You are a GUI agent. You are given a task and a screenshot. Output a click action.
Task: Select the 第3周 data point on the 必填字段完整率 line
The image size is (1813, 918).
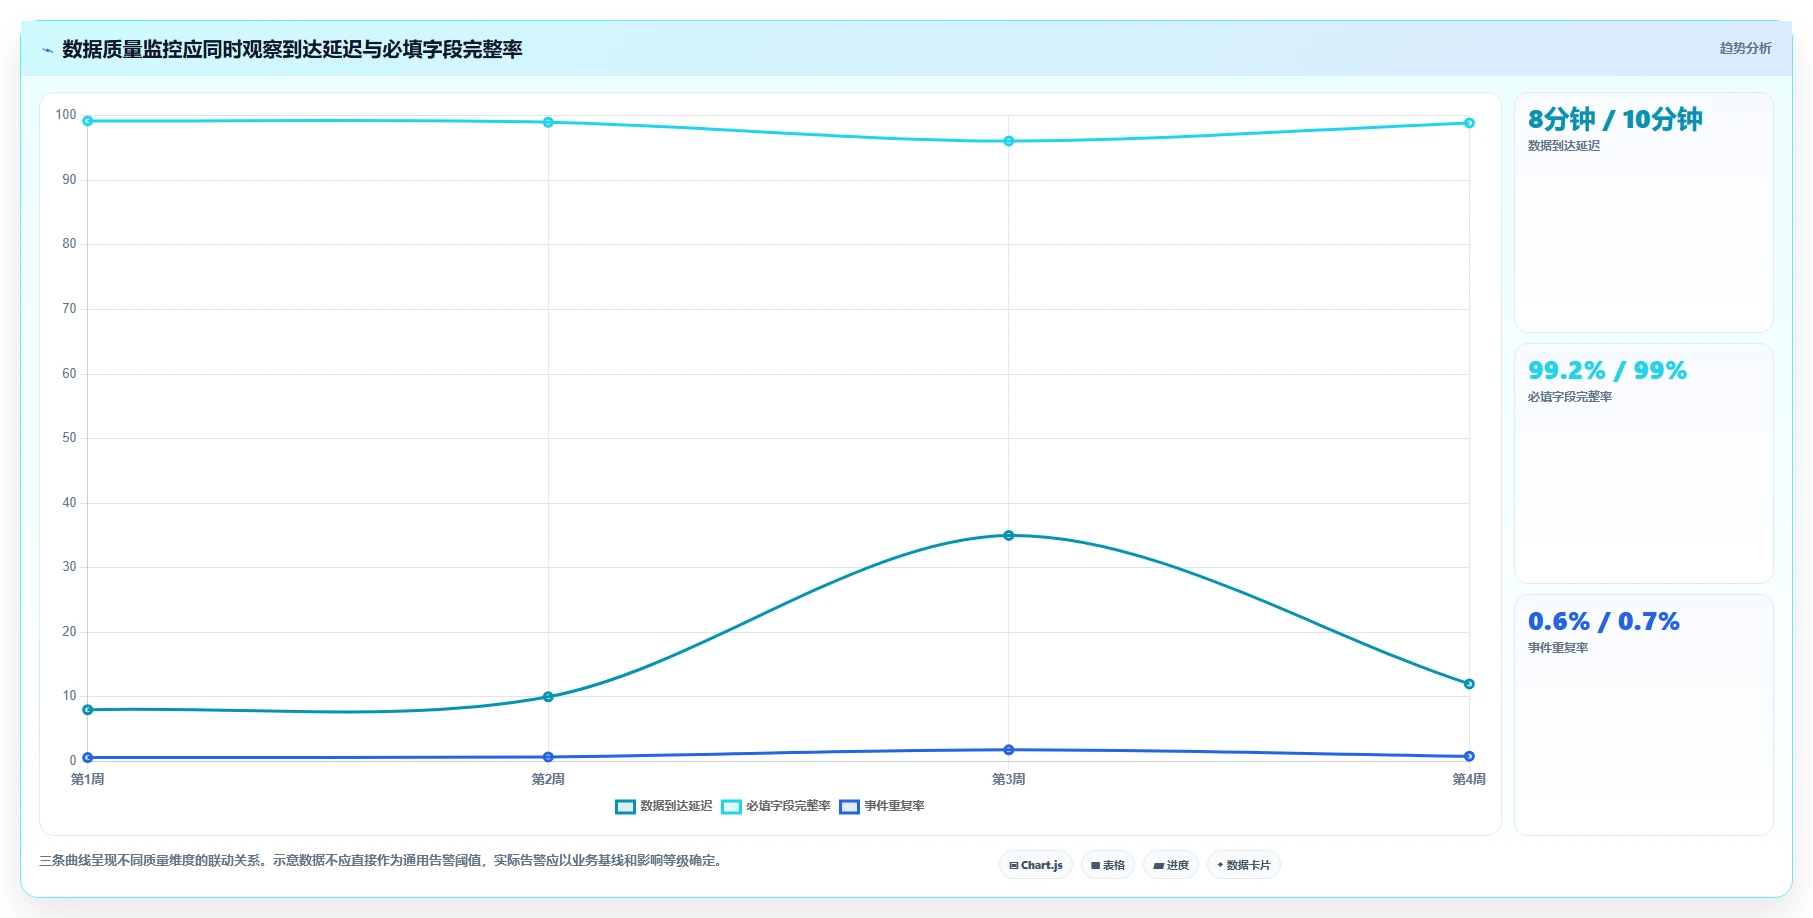click(1008, 141)
